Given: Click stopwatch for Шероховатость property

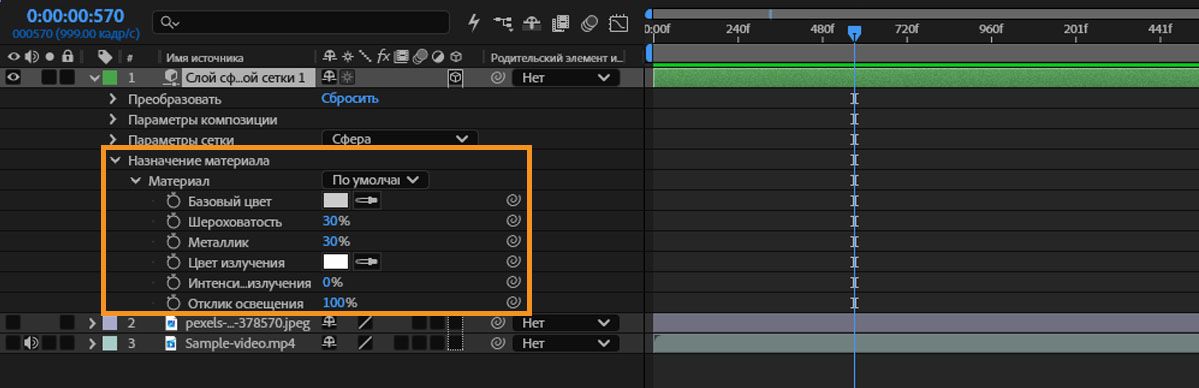Looking at the screenshot, I should tap(173, 222).
